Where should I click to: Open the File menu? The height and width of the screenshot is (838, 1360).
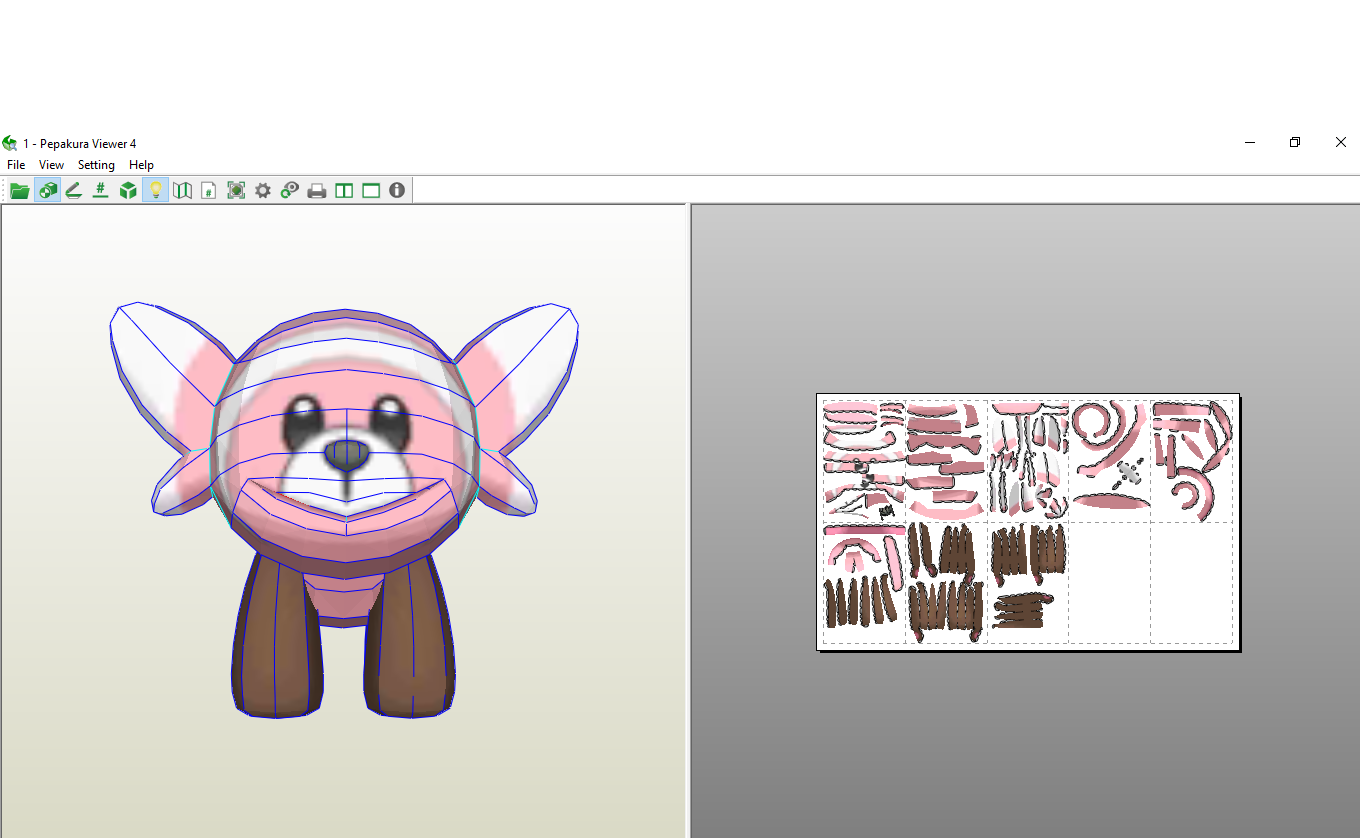coord(16,165)
